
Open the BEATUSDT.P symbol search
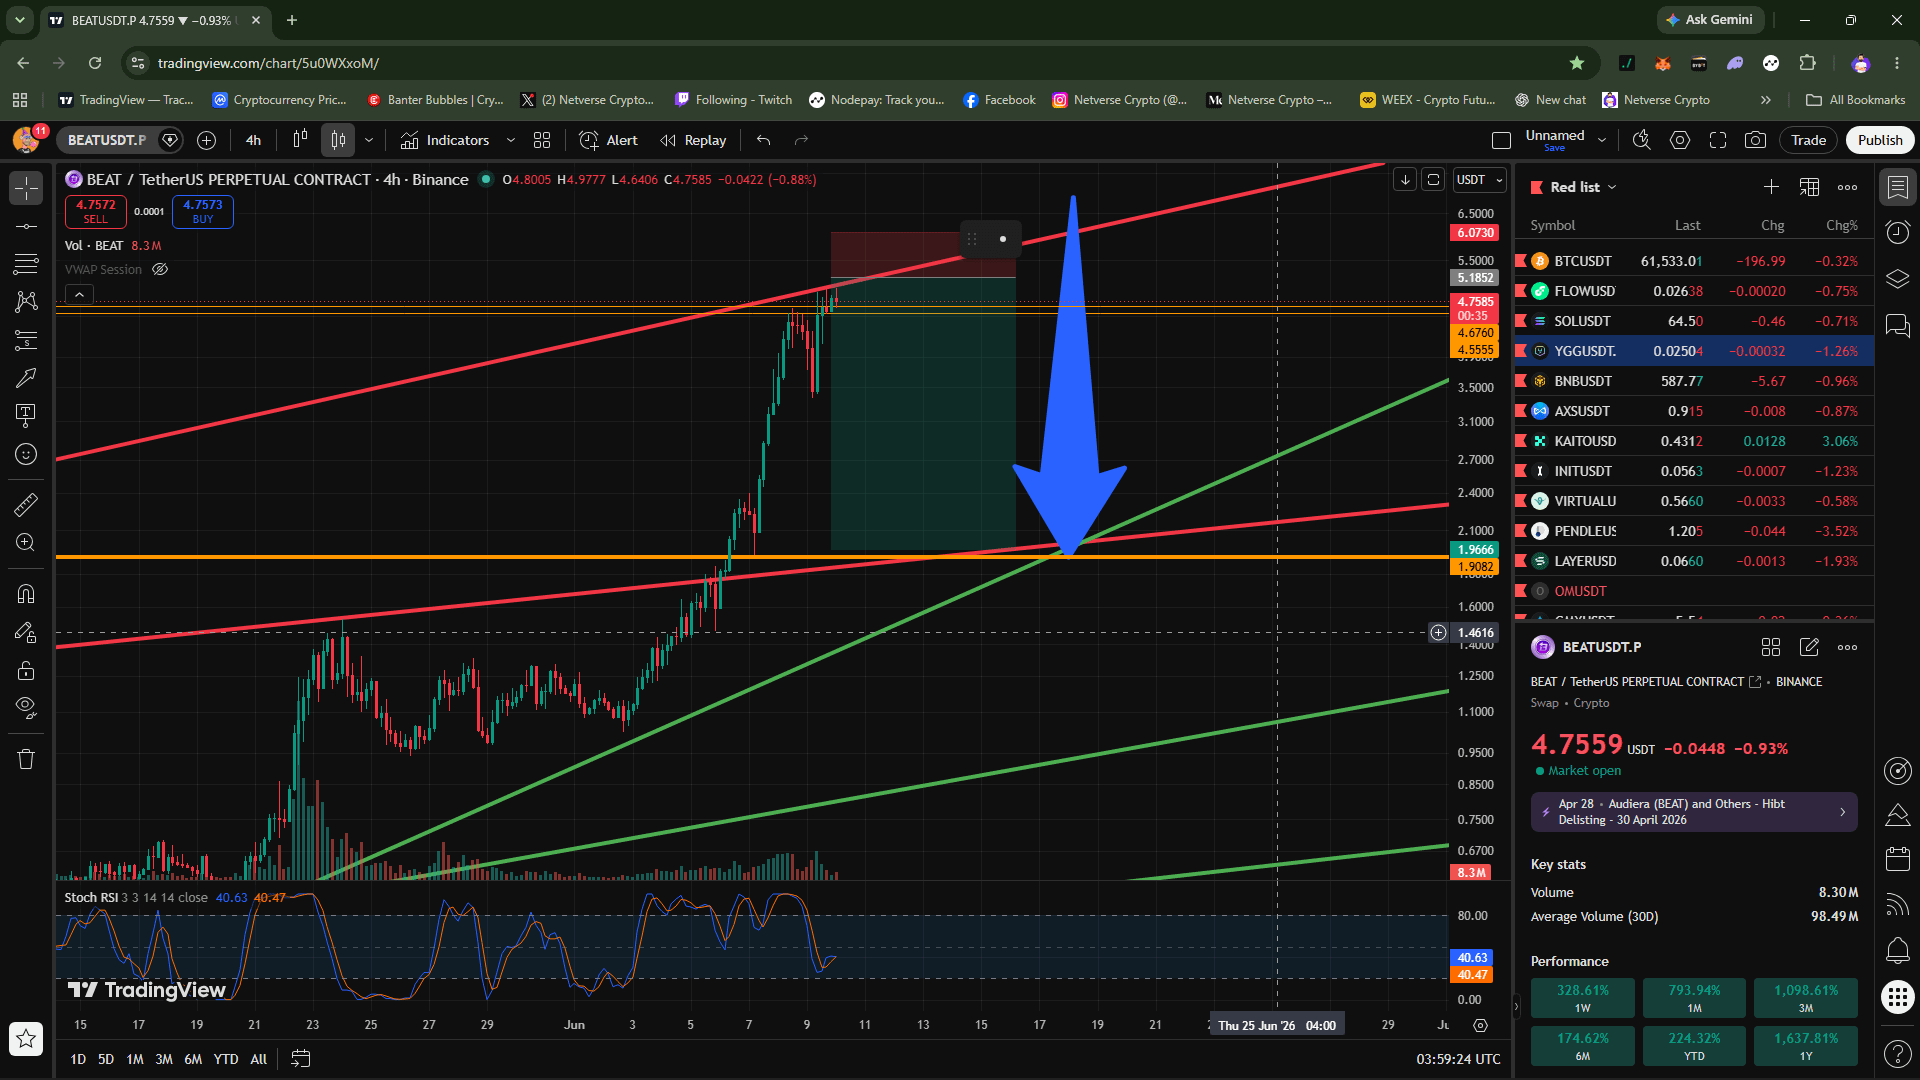pos(107,140)
